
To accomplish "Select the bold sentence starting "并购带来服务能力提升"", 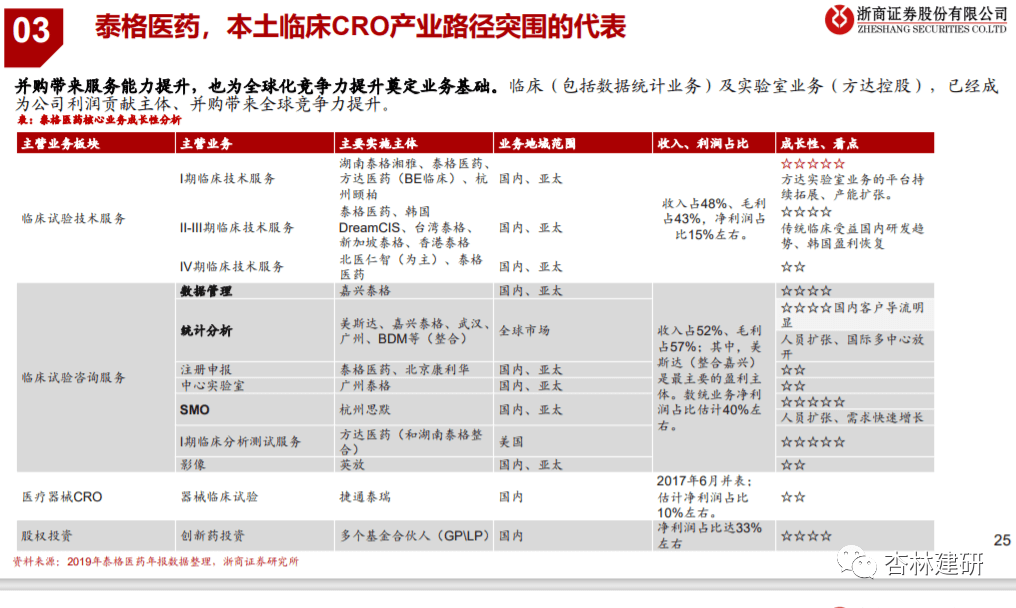I will pos(257,86).
